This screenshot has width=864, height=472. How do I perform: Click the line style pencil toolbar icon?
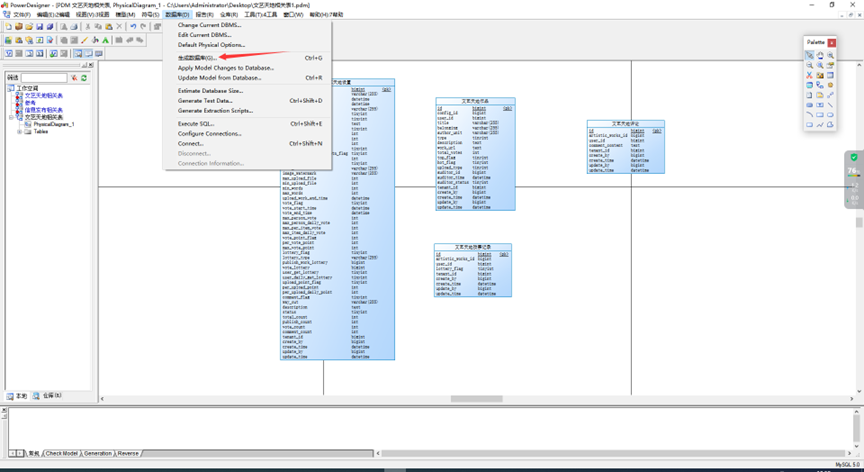coord(84,40)
